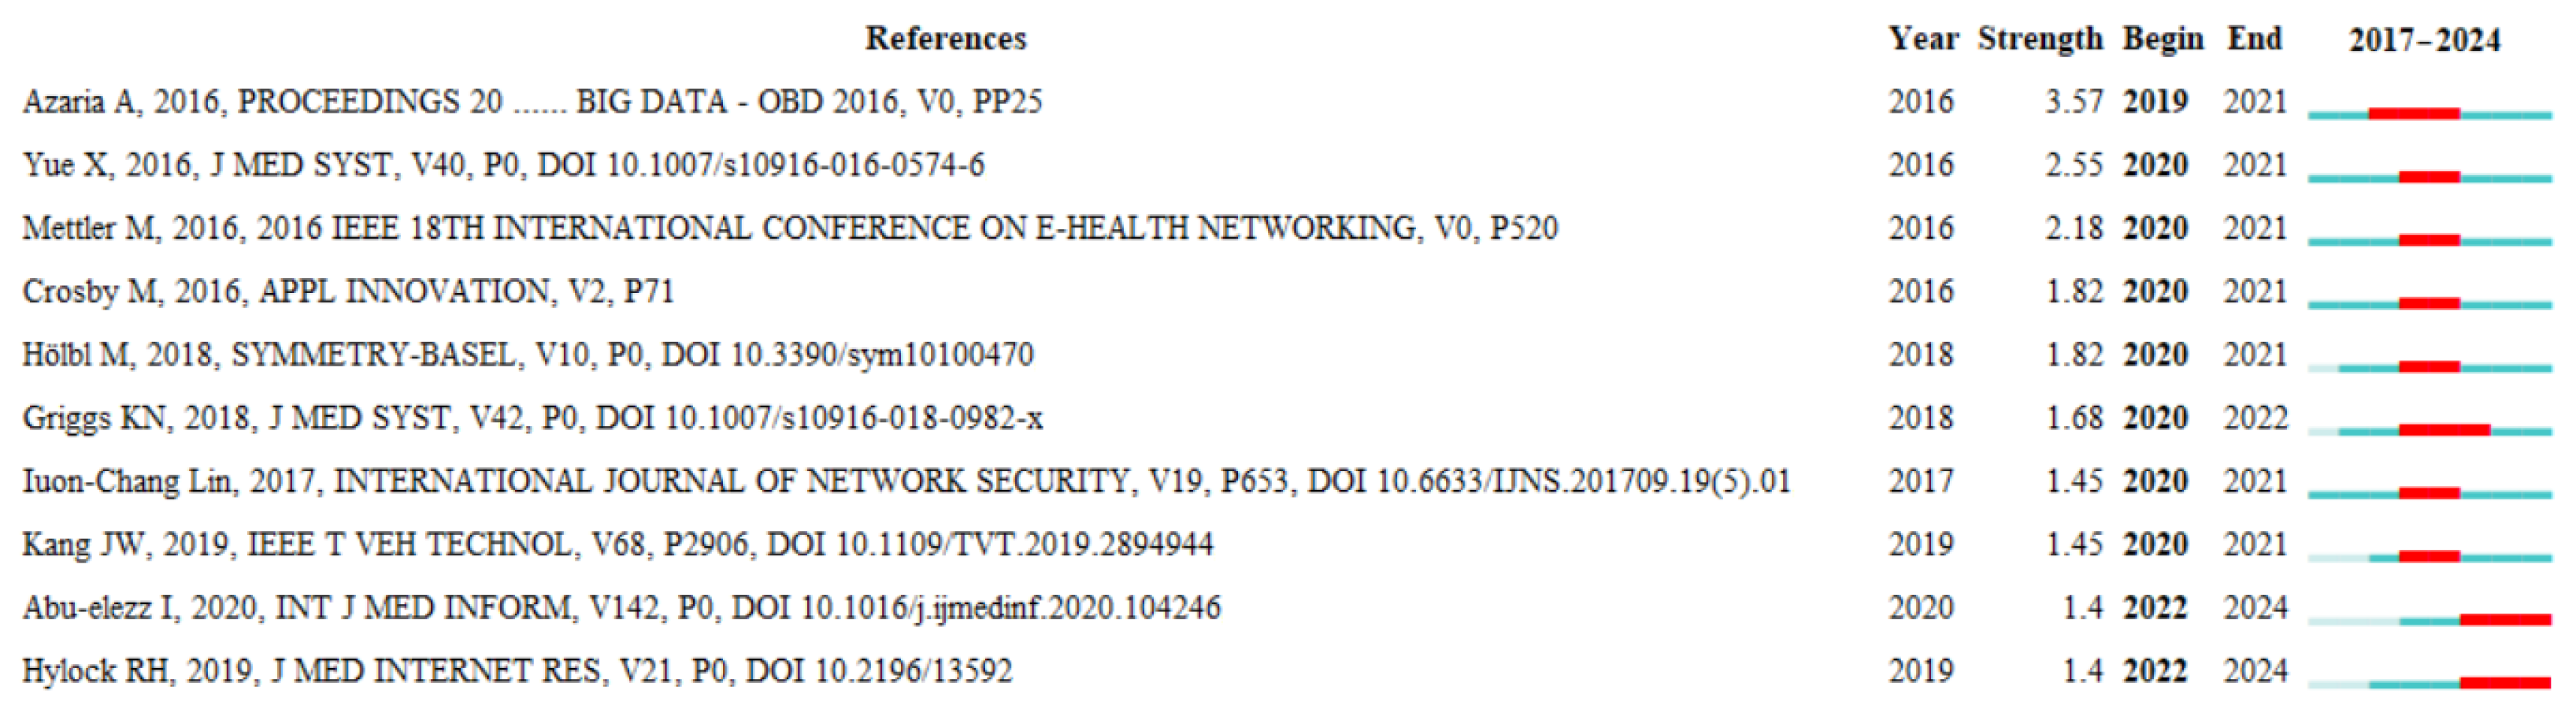This screenshot has height=709, width=2576.
Task: Select the Azaria A 2016 reference
Action: click(x=532, y=101)
